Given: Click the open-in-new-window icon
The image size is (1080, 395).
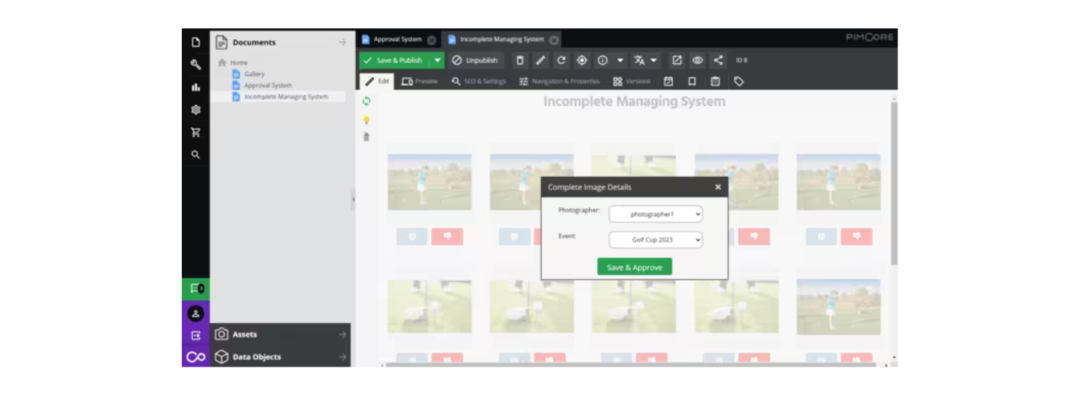Looking at the screenshot, I should [x=677, y=61].
